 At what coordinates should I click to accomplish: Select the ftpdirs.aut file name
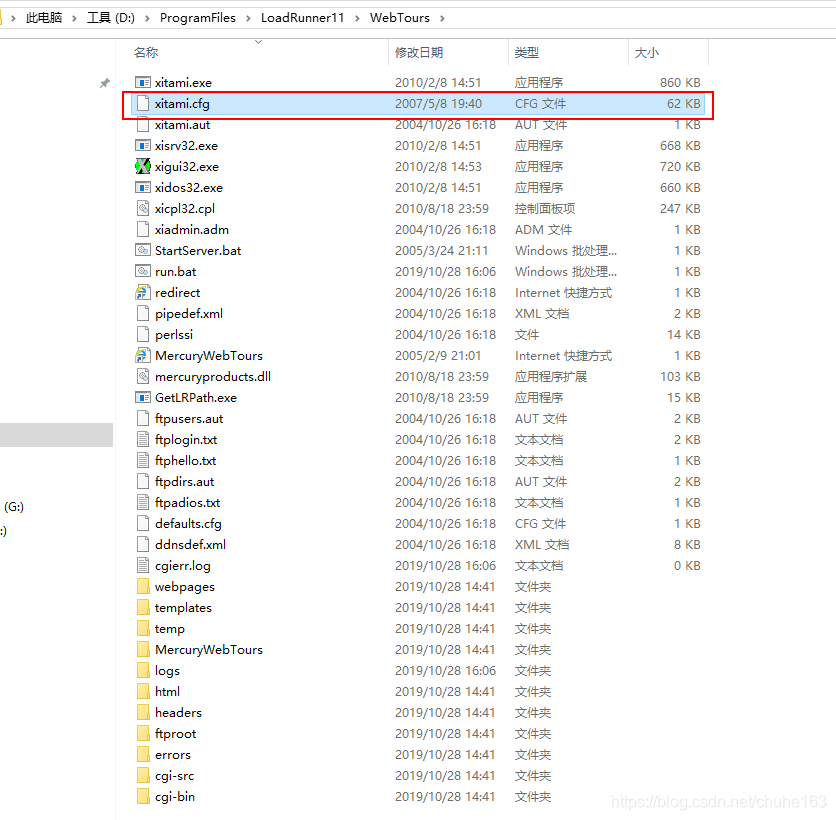coord(184,481)
